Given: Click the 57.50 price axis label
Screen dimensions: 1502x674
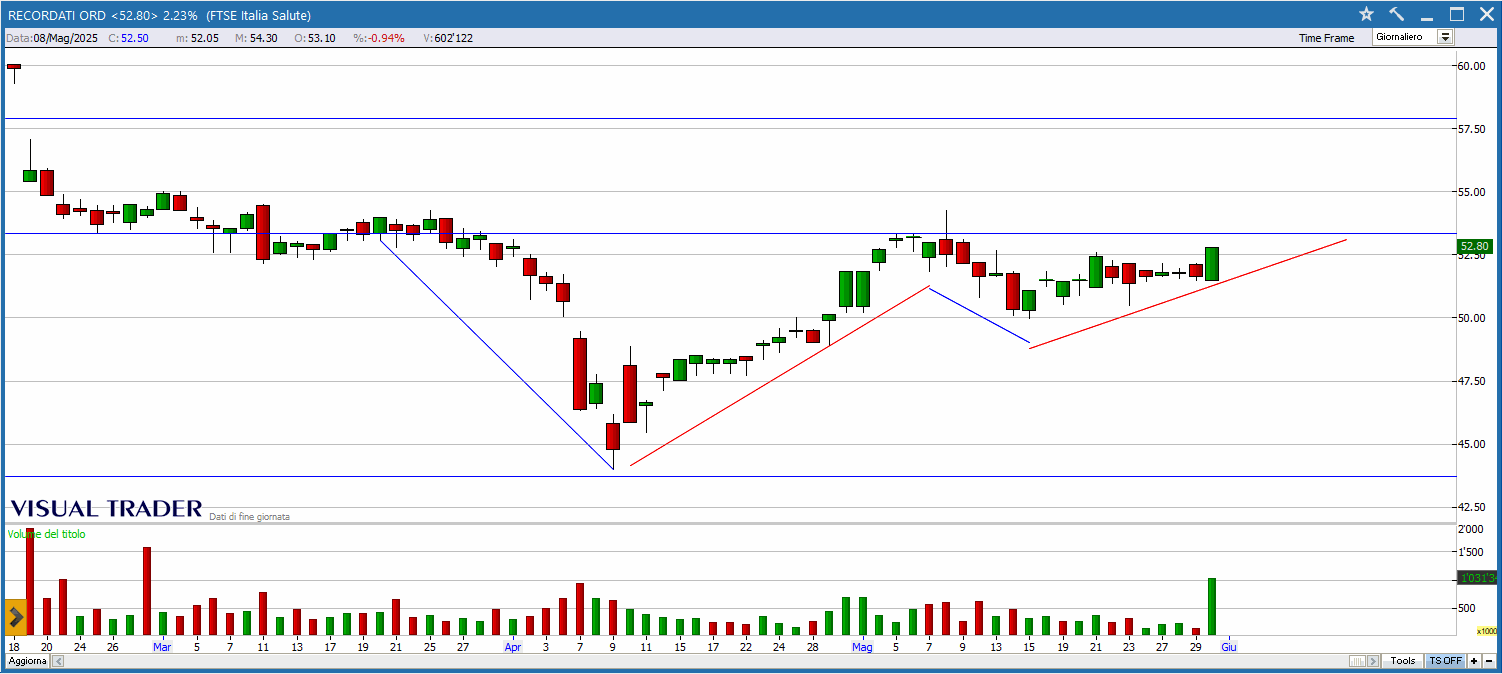Looking at the screenshot, I should [x=1470, y=129].
